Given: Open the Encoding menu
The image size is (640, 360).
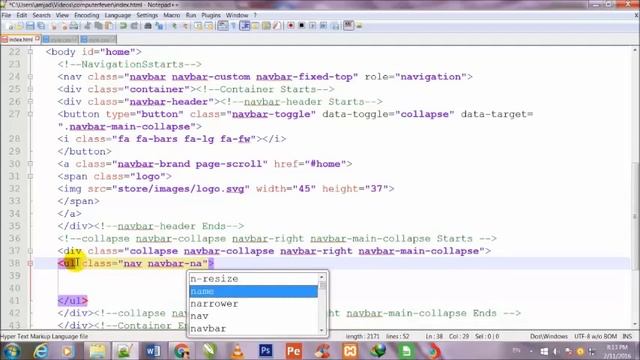Looking at the screenshot, I should (87, 15).
